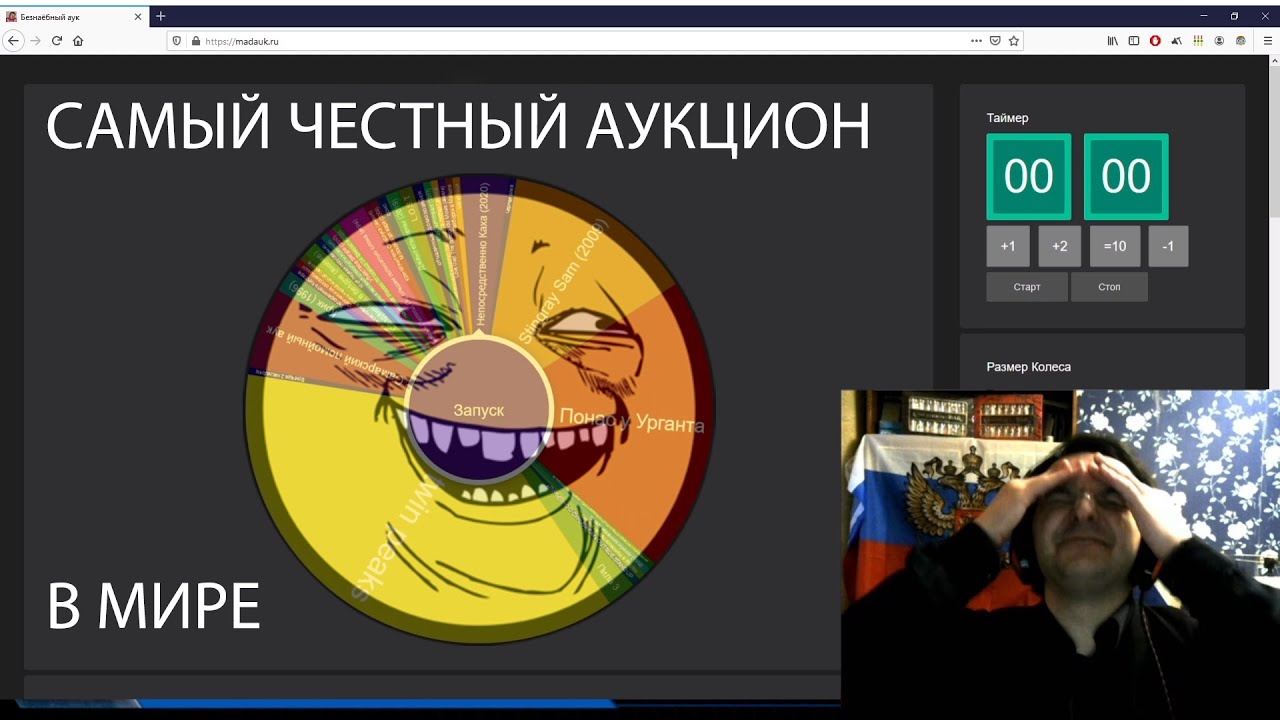Click the Непосредственно Каха (2020) sector
Screen dimensions: 1280x720
(x=484, y=255)
